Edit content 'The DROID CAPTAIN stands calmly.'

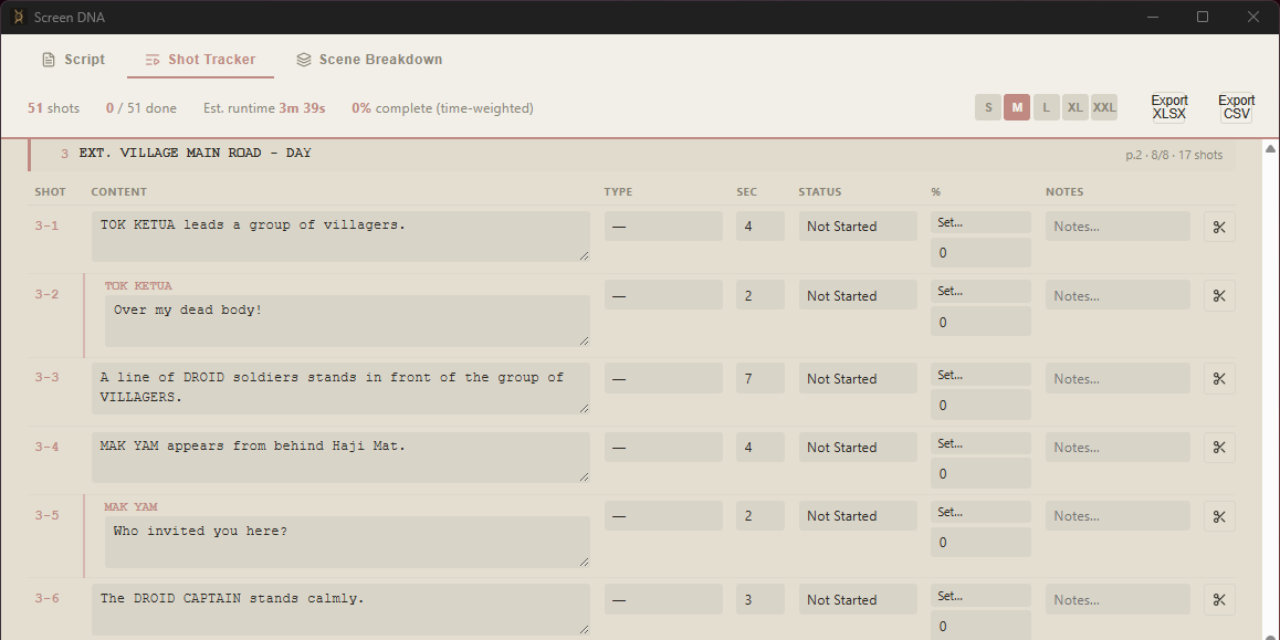coord(341,610)
